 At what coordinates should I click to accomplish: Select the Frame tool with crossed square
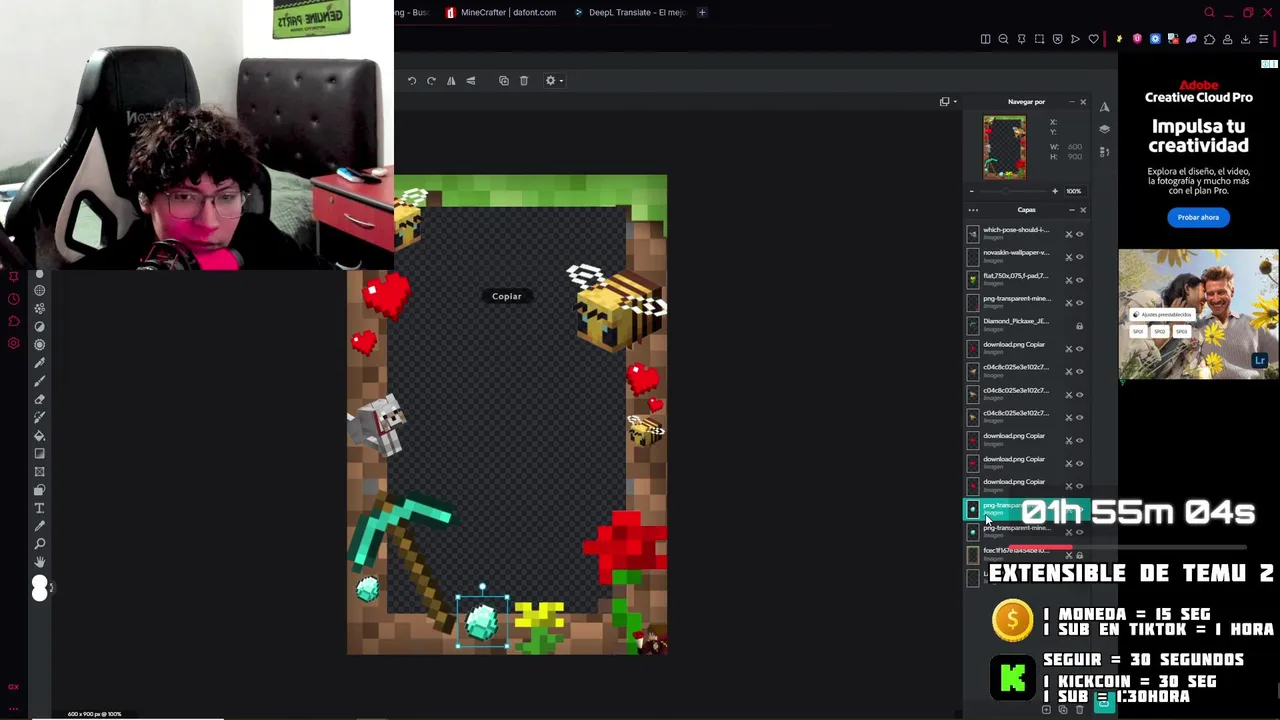(x=40, y=472)
